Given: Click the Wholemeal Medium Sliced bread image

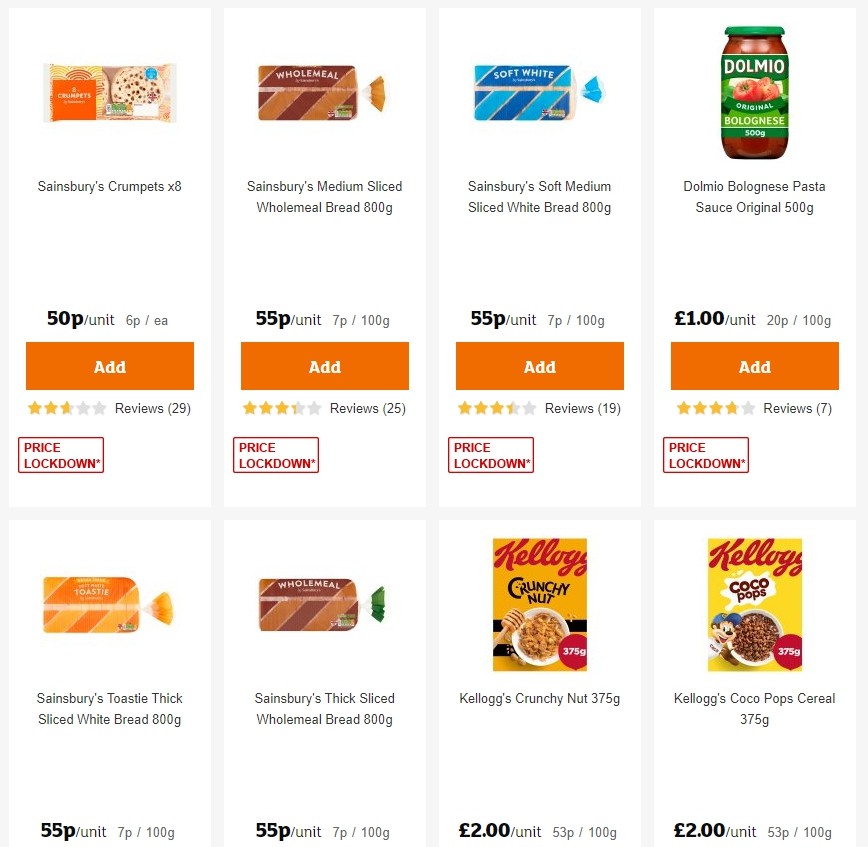Looking at the screenshot, I should point(324,92).
